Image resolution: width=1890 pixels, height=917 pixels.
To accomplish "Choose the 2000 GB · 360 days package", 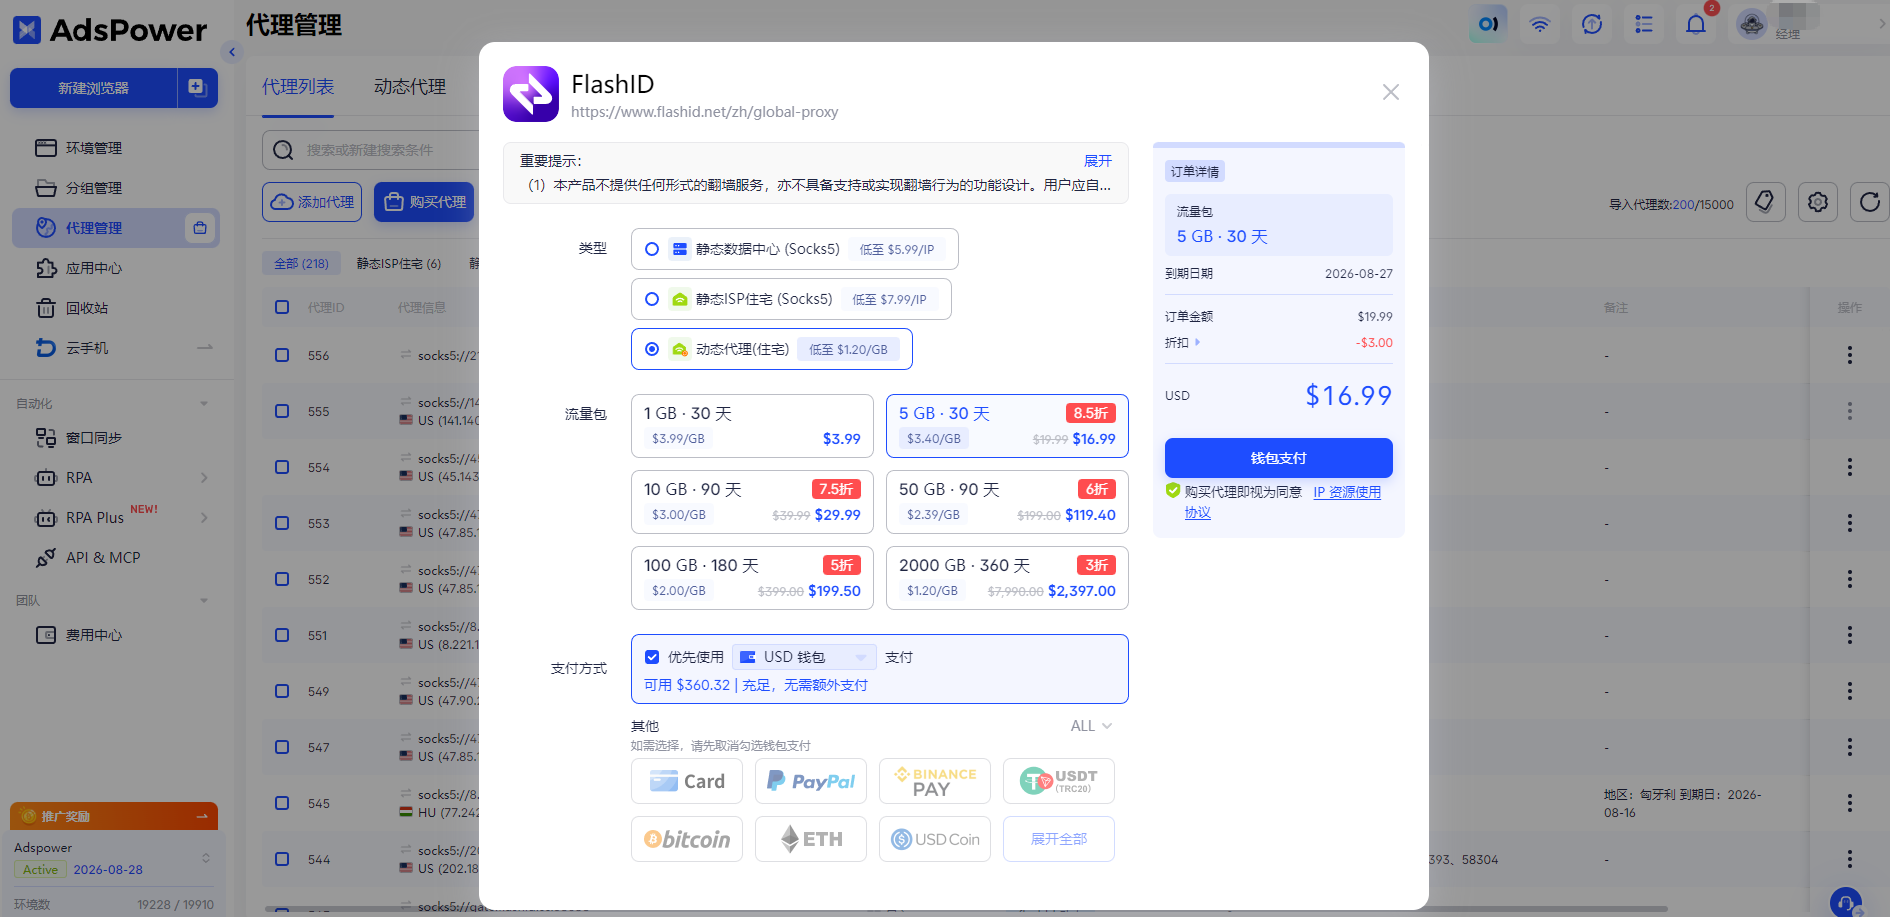I will 1007,578.
